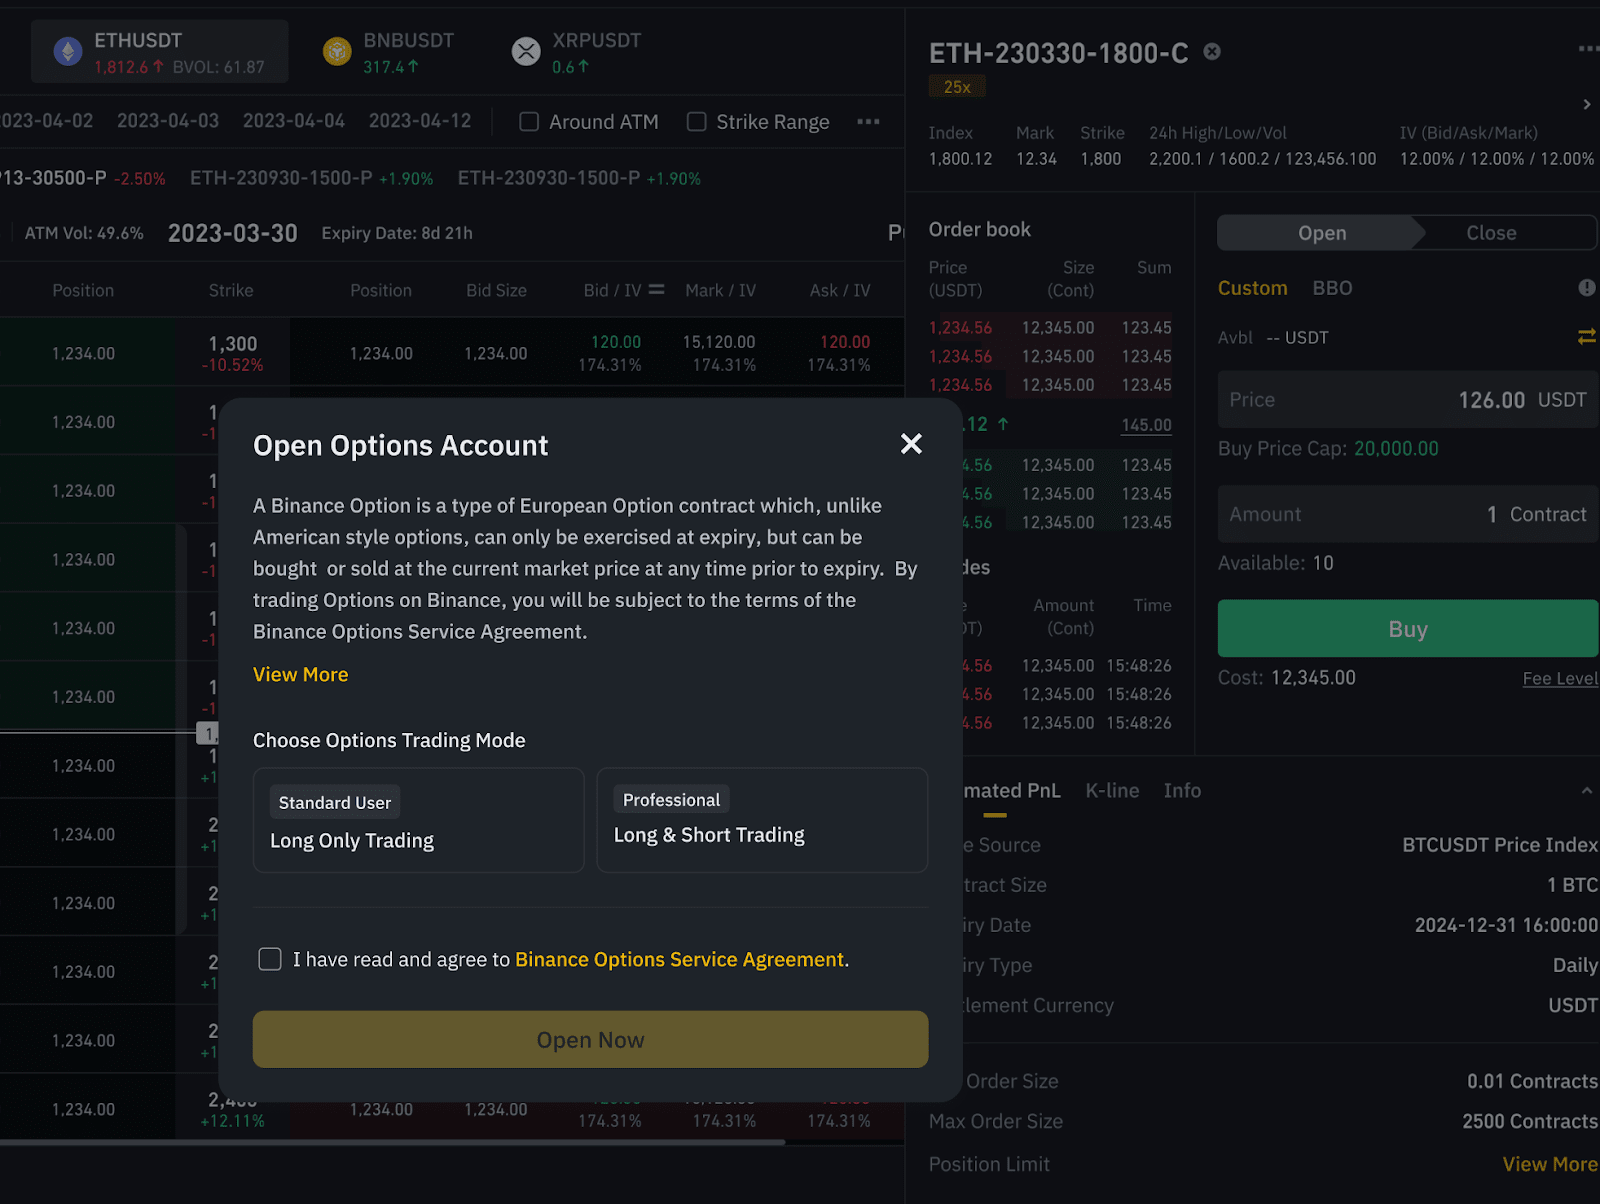Click the info icon beside BBO
Screen dimensions: 1600x1204
pyautogui.click(x=1586, y=288)
